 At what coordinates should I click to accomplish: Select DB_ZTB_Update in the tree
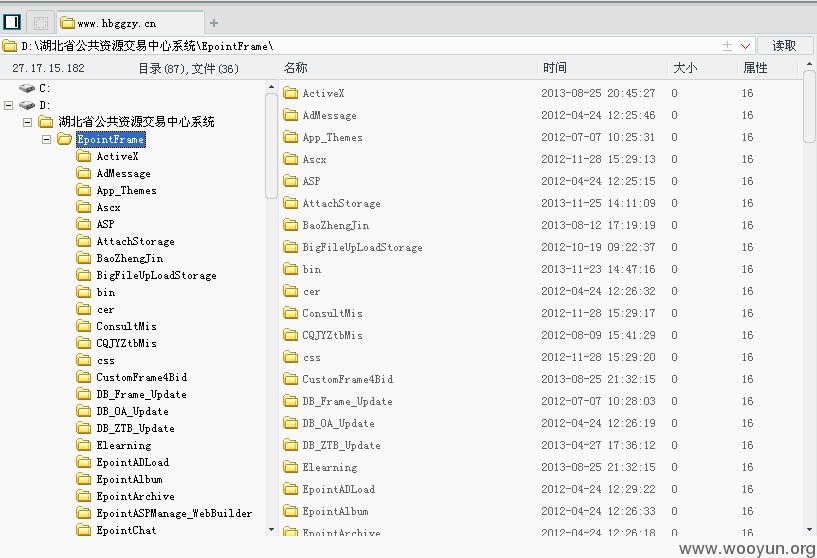(x=135, y=428)
